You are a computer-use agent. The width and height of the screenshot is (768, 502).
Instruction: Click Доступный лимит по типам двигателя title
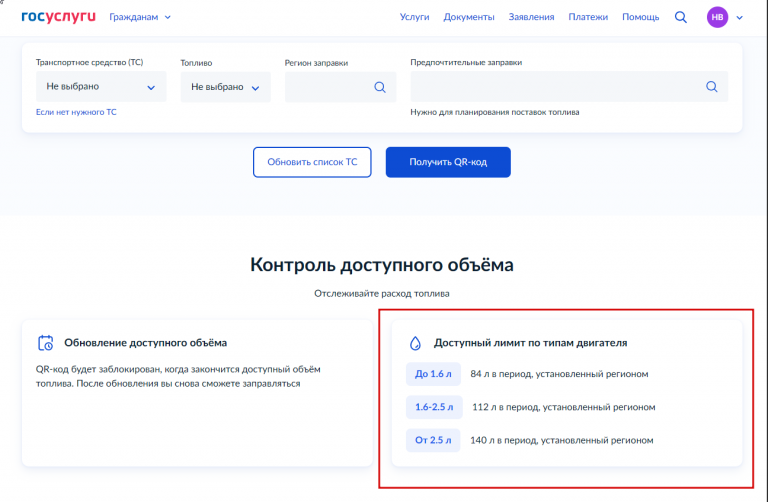(x=530, y=343)
